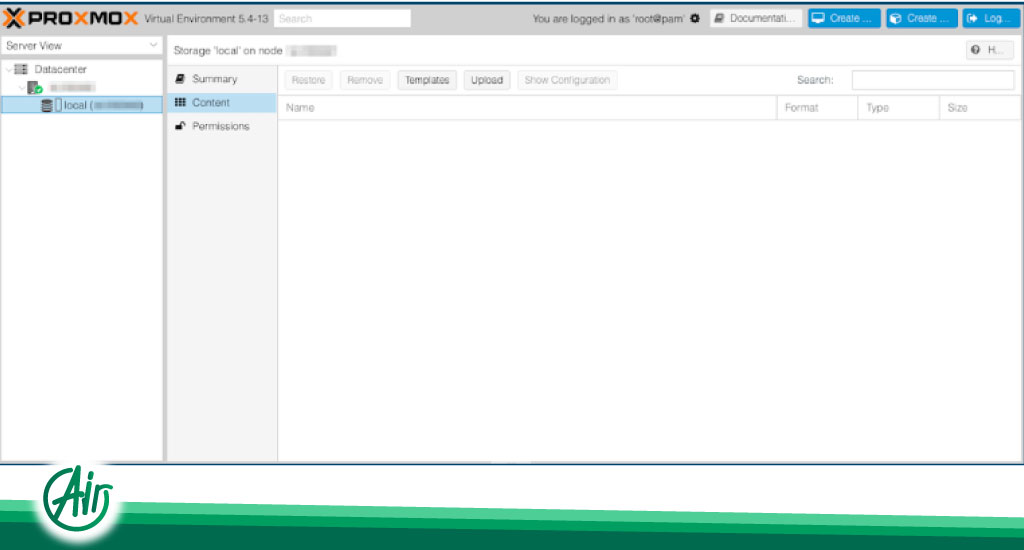Viewport: 1024px width, 550px height.
Task: Click the Restore button
Action: tap(308, 80)
